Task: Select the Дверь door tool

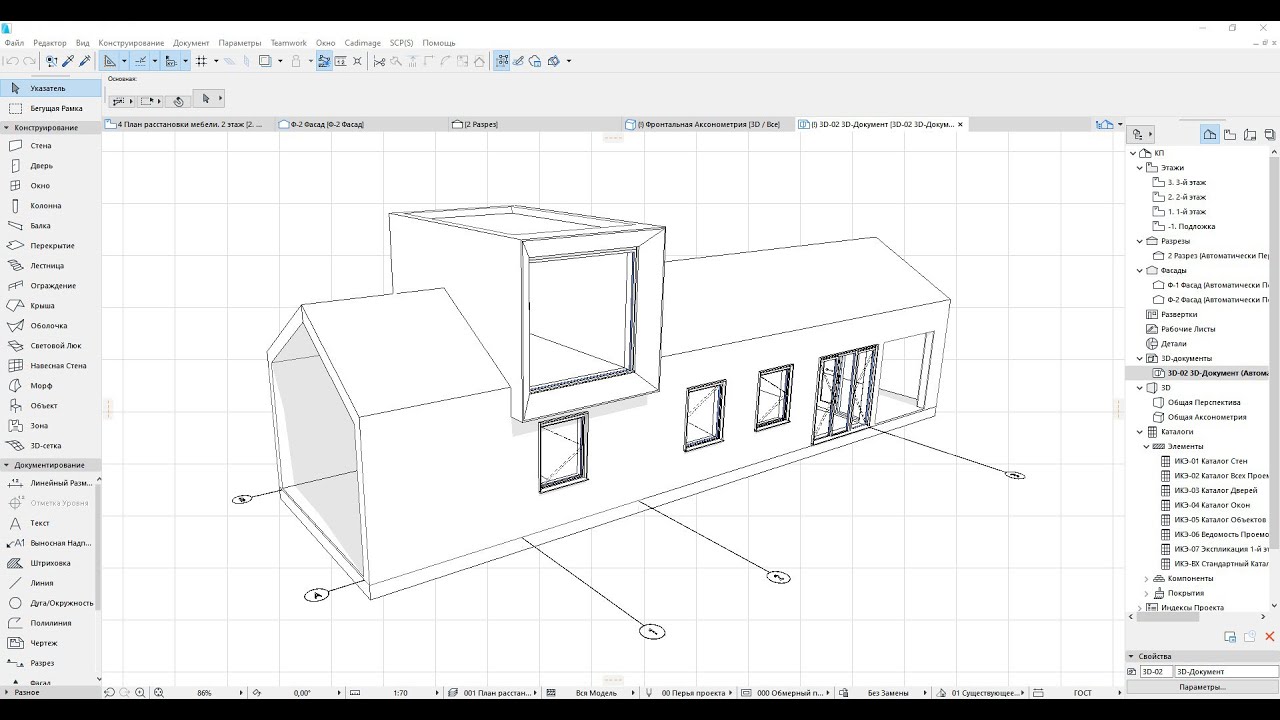Action: (50, 166)
